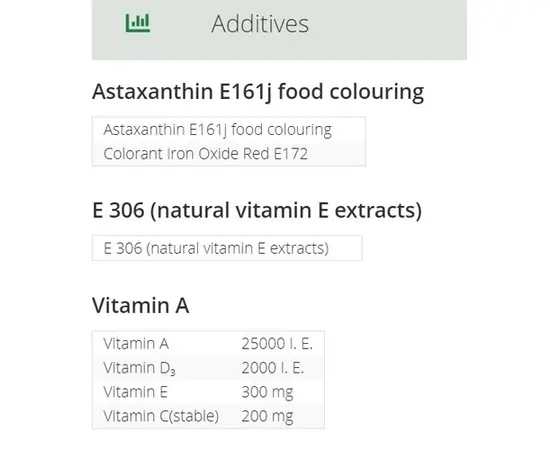Select the Vitamin D3 row label
This screenshot has height=450, width=550.
click(x=139, y=368)
